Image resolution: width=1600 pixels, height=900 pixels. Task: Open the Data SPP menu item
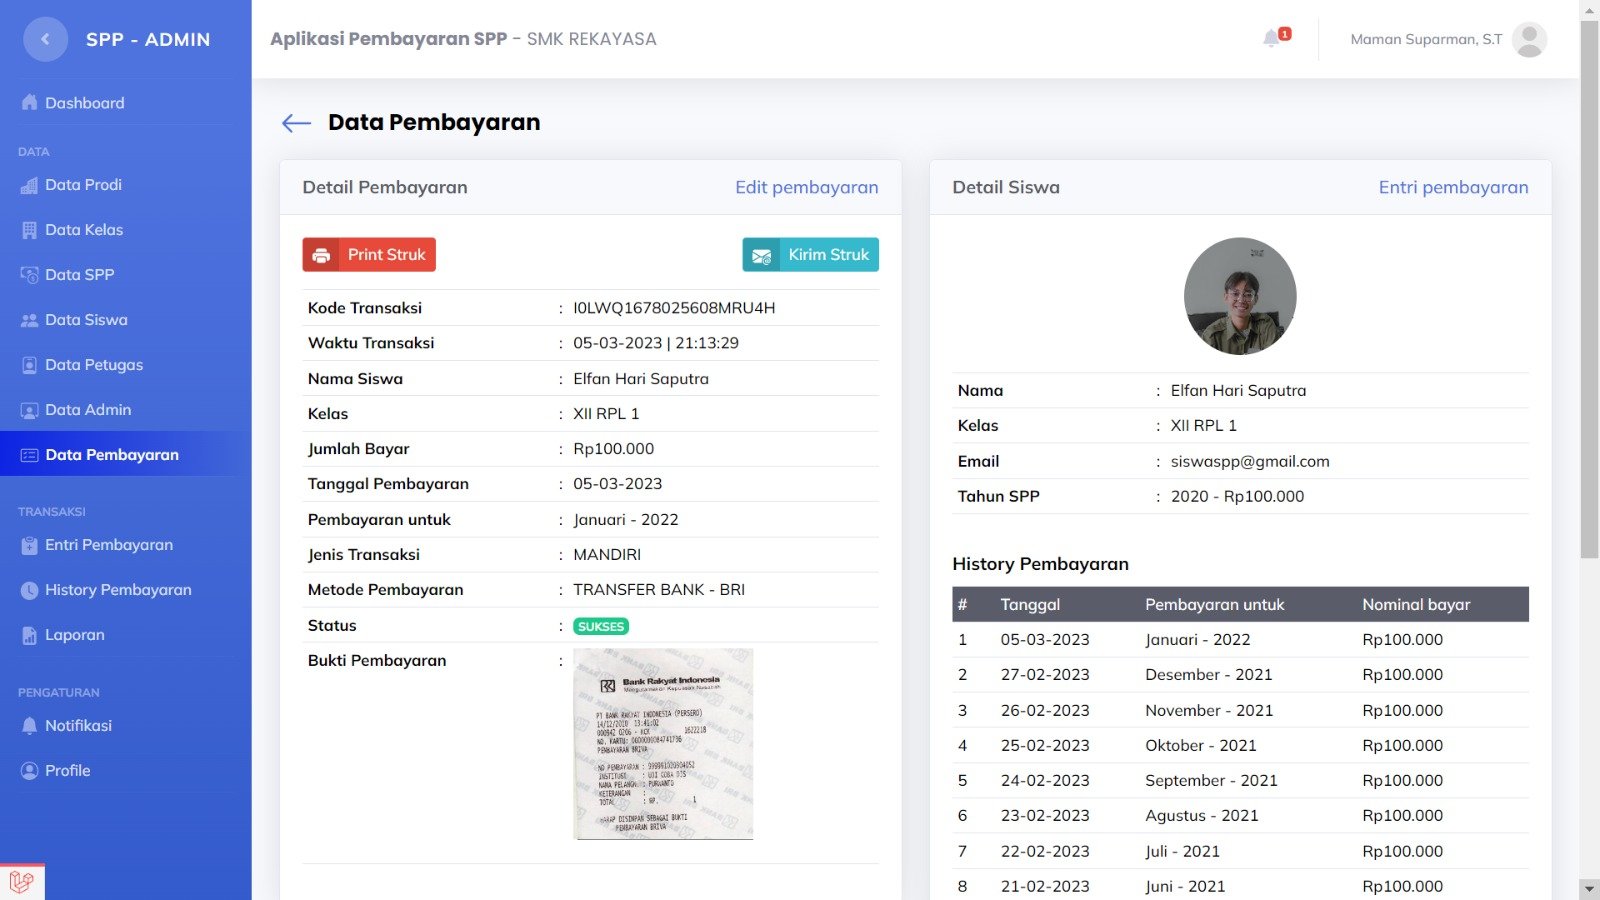79,275
